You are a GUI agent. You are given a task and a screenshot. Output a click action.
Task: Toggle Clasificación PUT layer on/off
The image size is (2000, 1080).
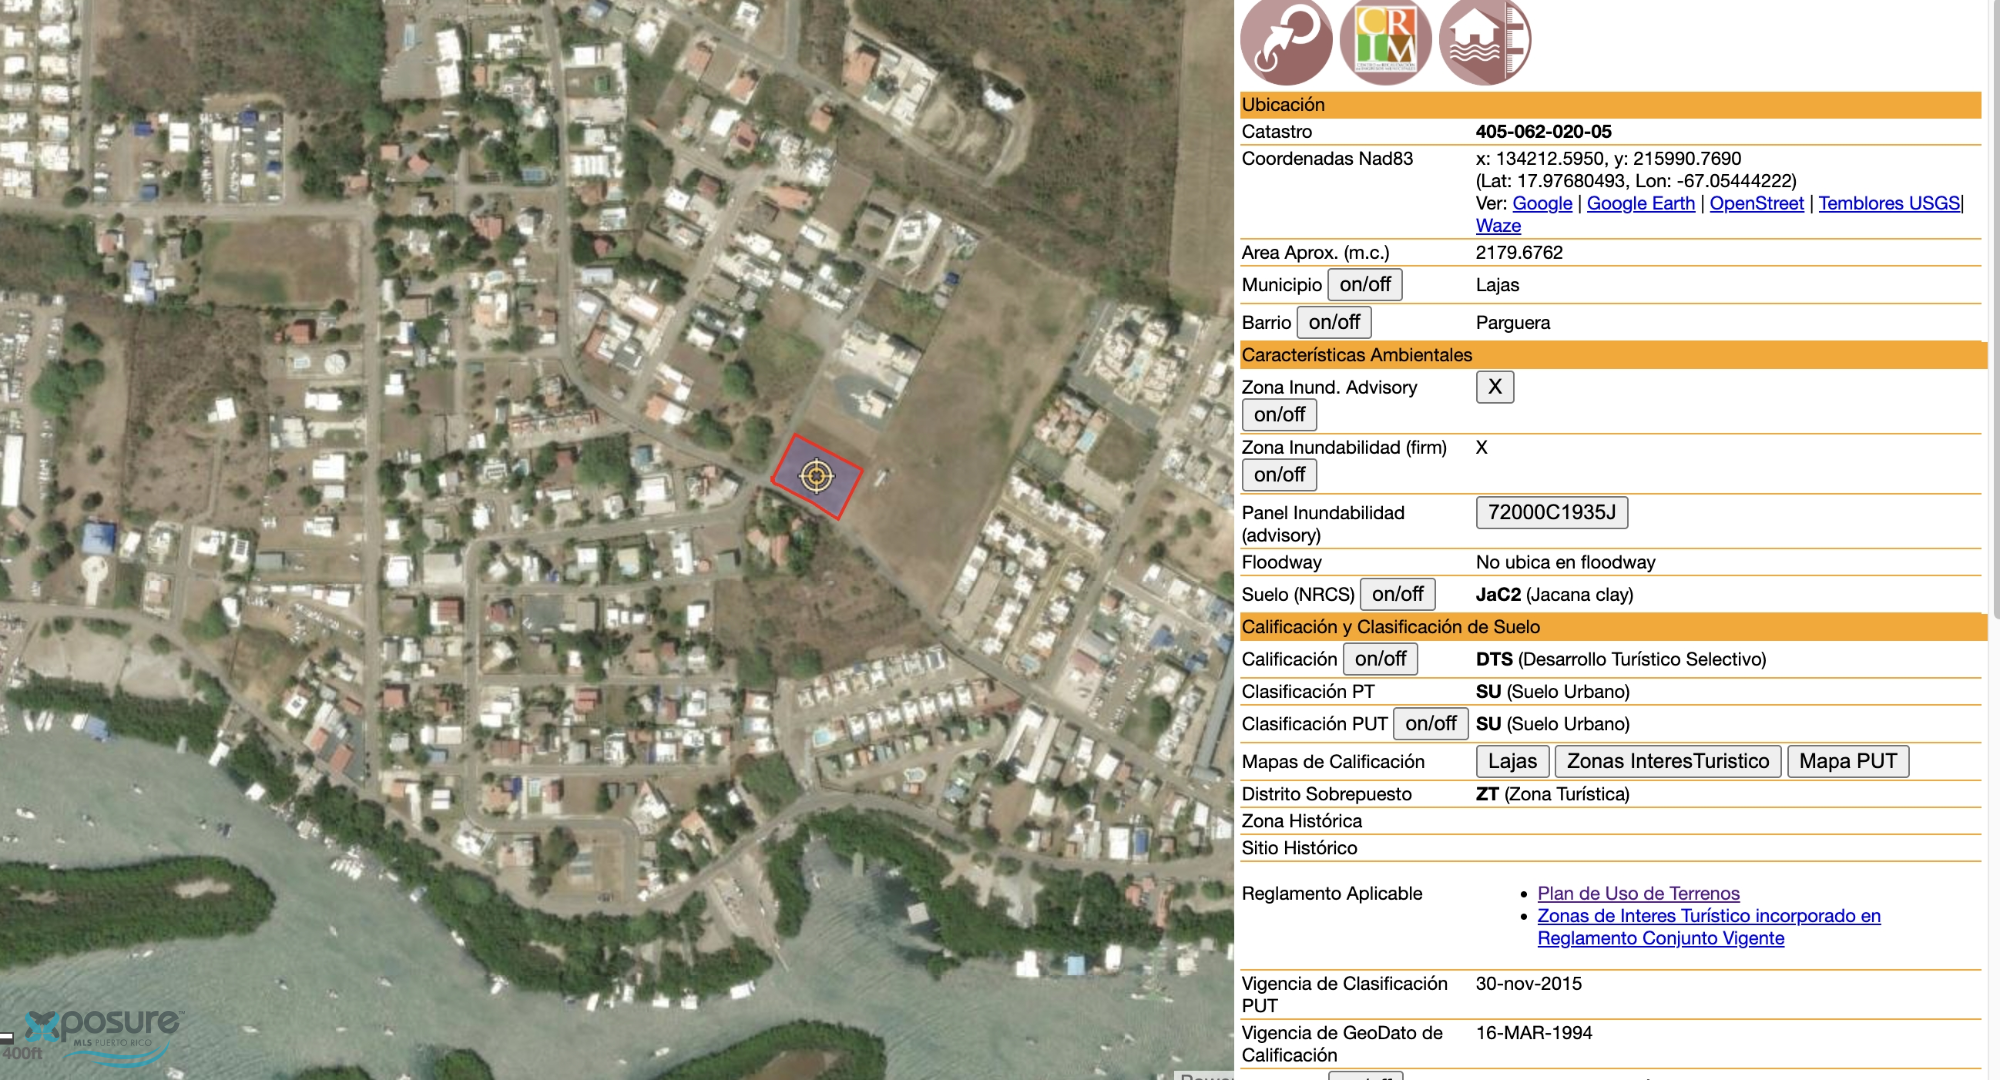tap(1430, 724)
